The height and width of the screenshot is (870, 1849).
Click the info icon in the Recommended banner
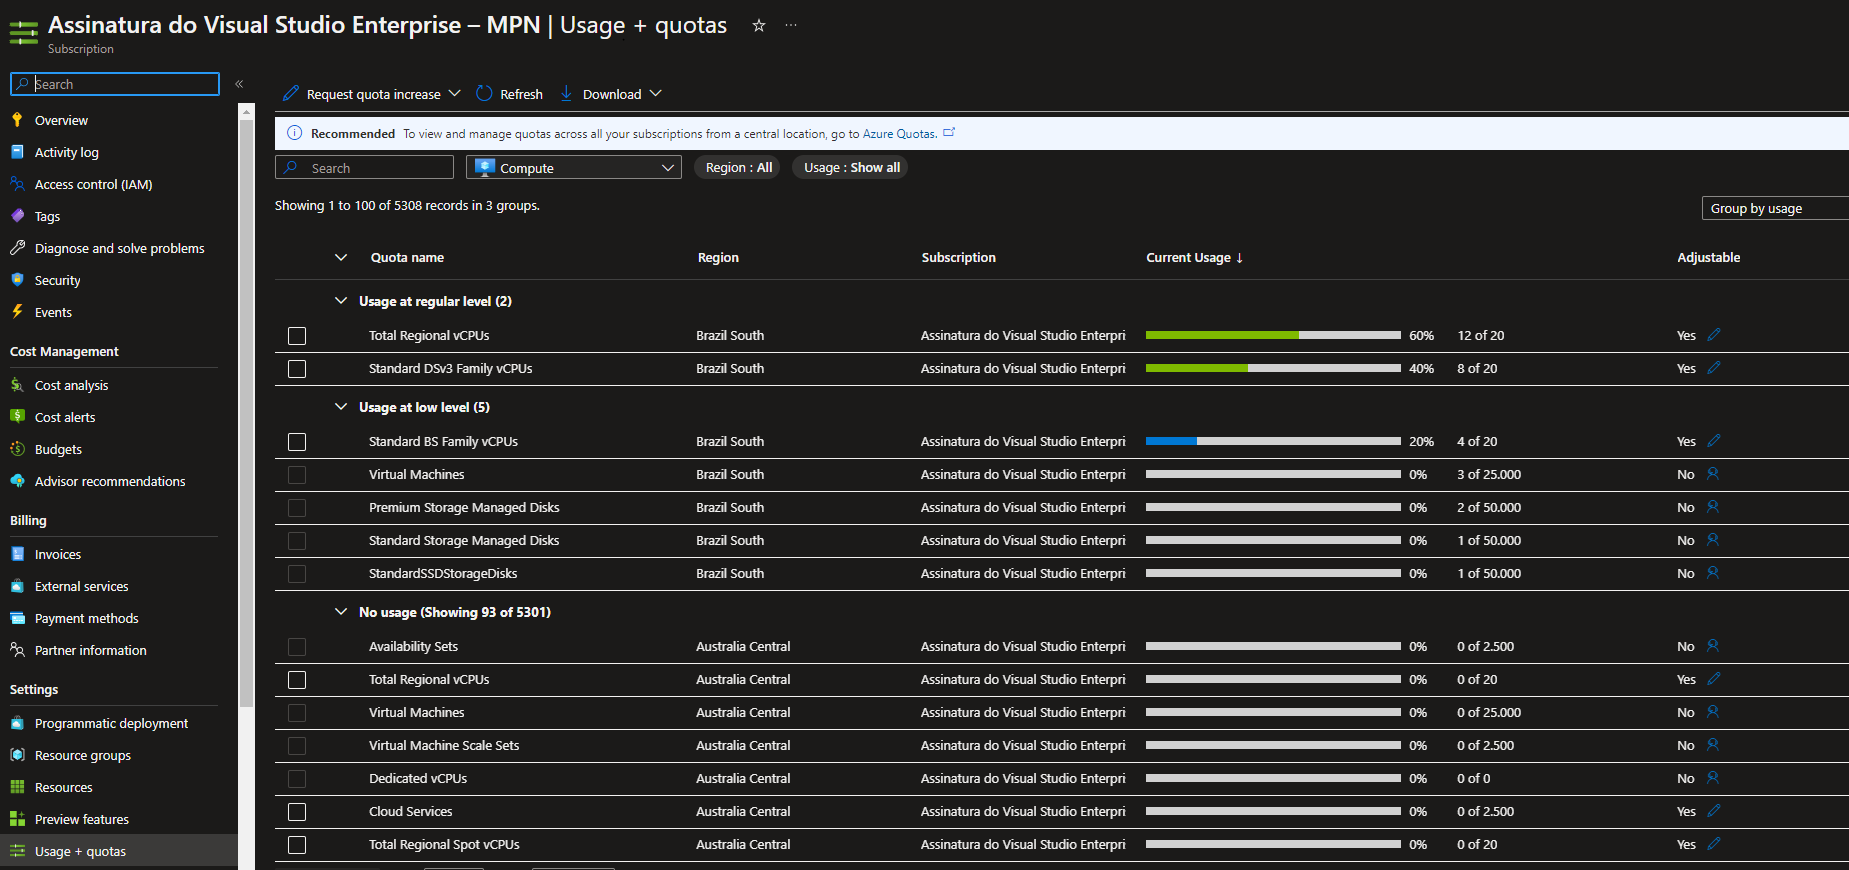pyautogui.click(x=295, y=133)
